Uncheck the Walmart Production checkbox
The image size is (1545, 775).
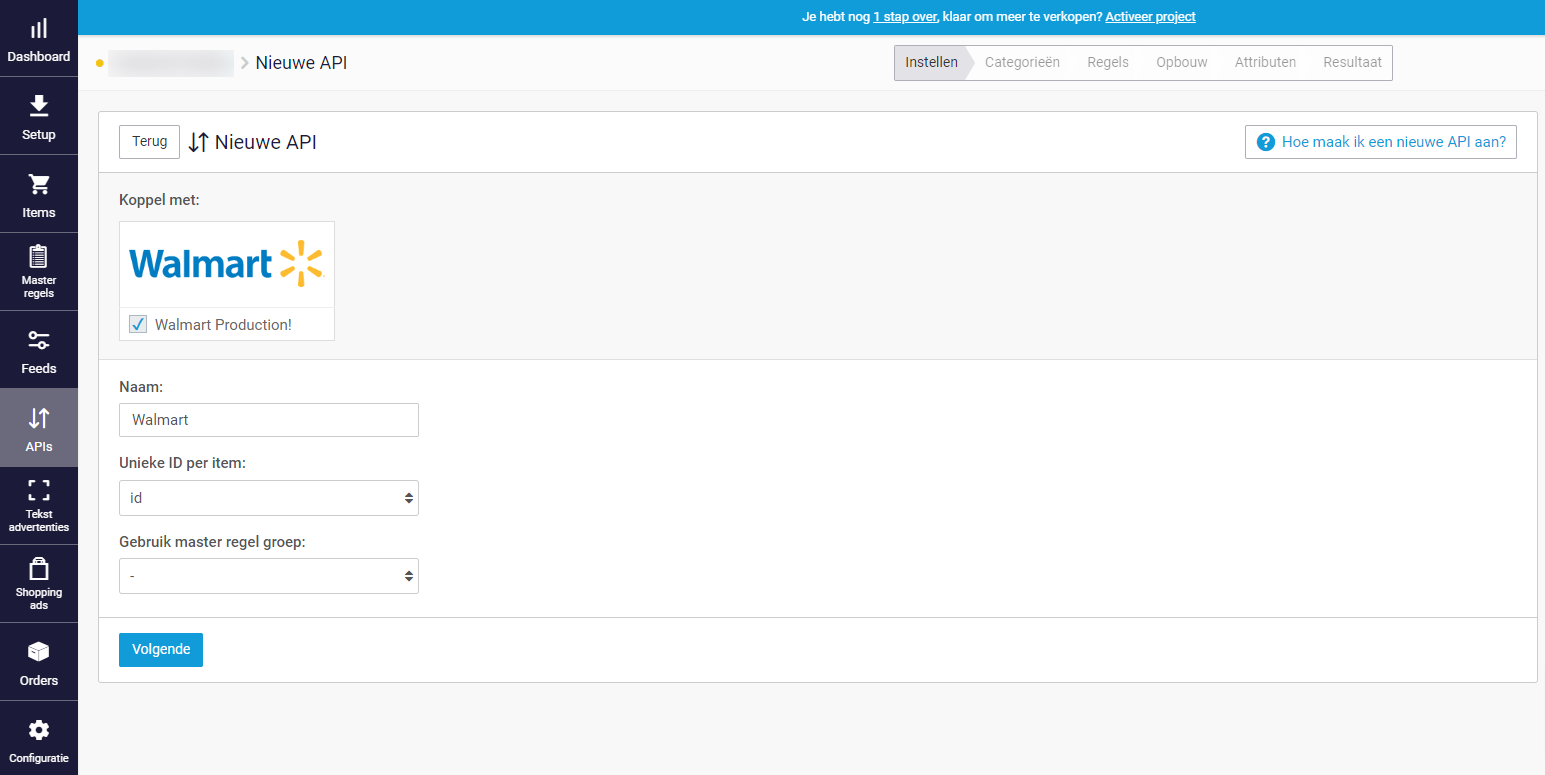tap(137, 324)
